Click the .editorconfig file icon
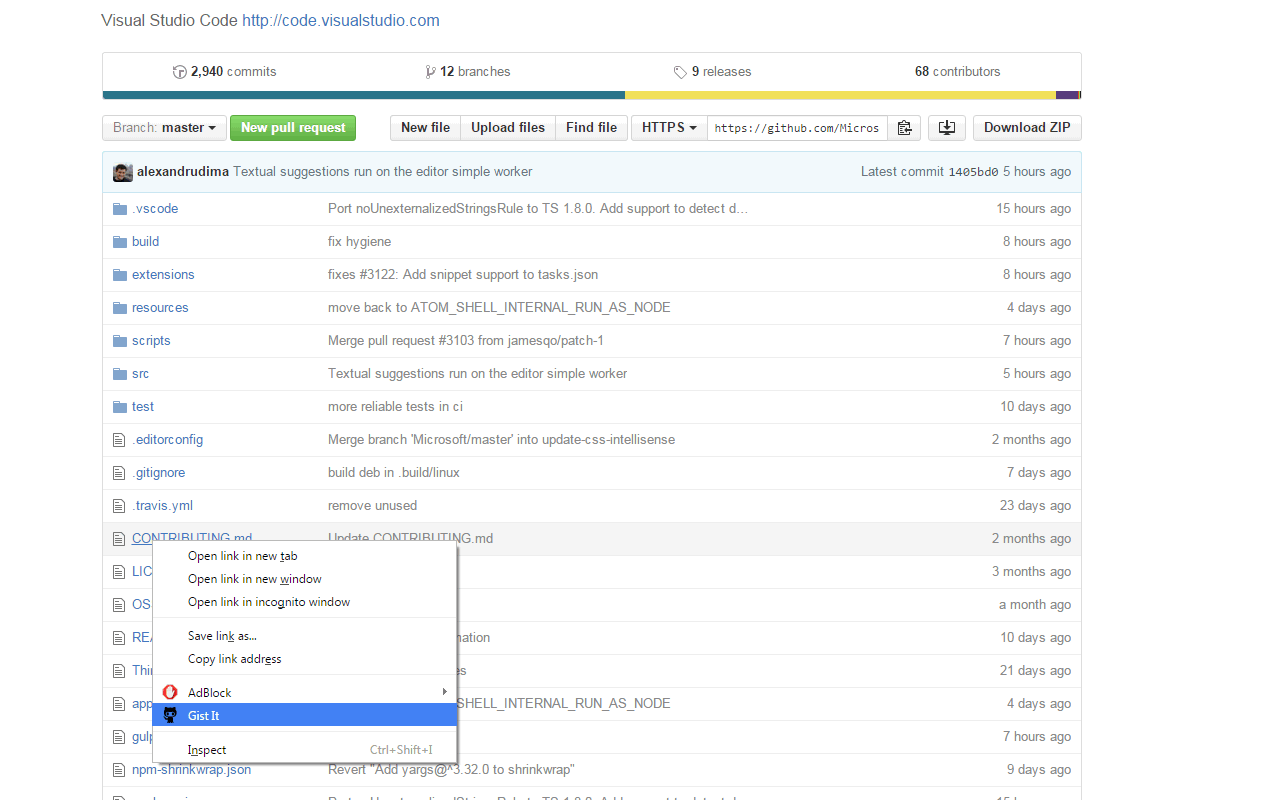 click(119, 440)
